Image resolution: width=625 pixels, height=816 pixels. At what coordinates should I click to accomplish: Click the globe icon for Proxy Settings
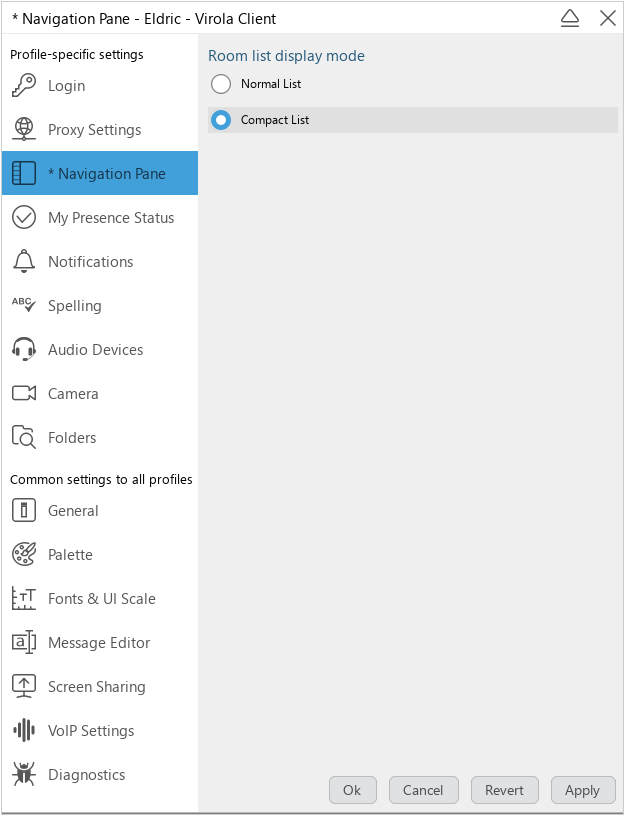point(24,130)
